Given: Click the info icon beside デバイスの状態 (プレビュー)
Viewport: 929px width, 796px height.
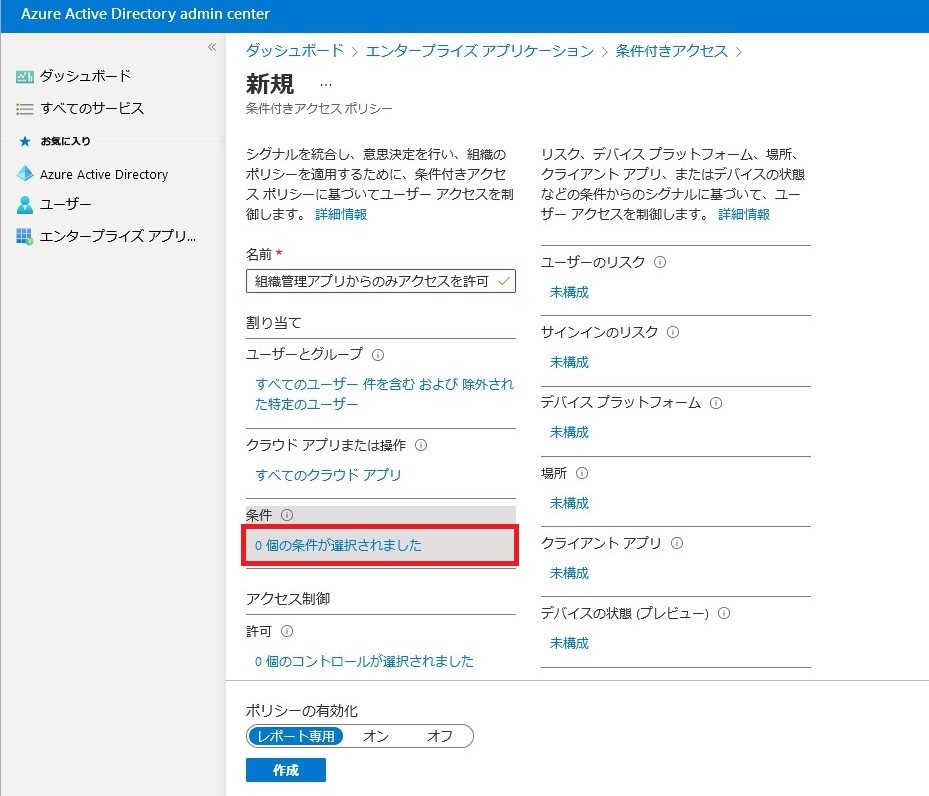Looking at the screenshot, I should point(723,612).
